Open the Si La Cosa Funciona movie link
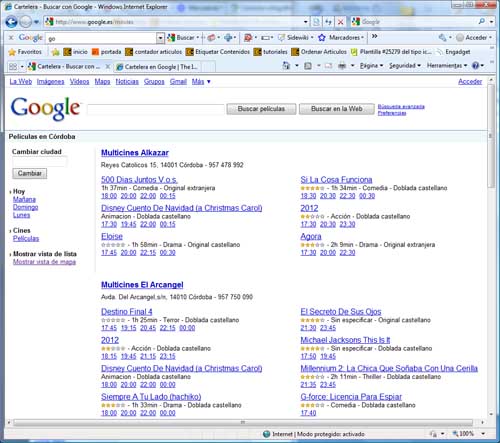The image size is (500, 443). click(x=336, y=180)
